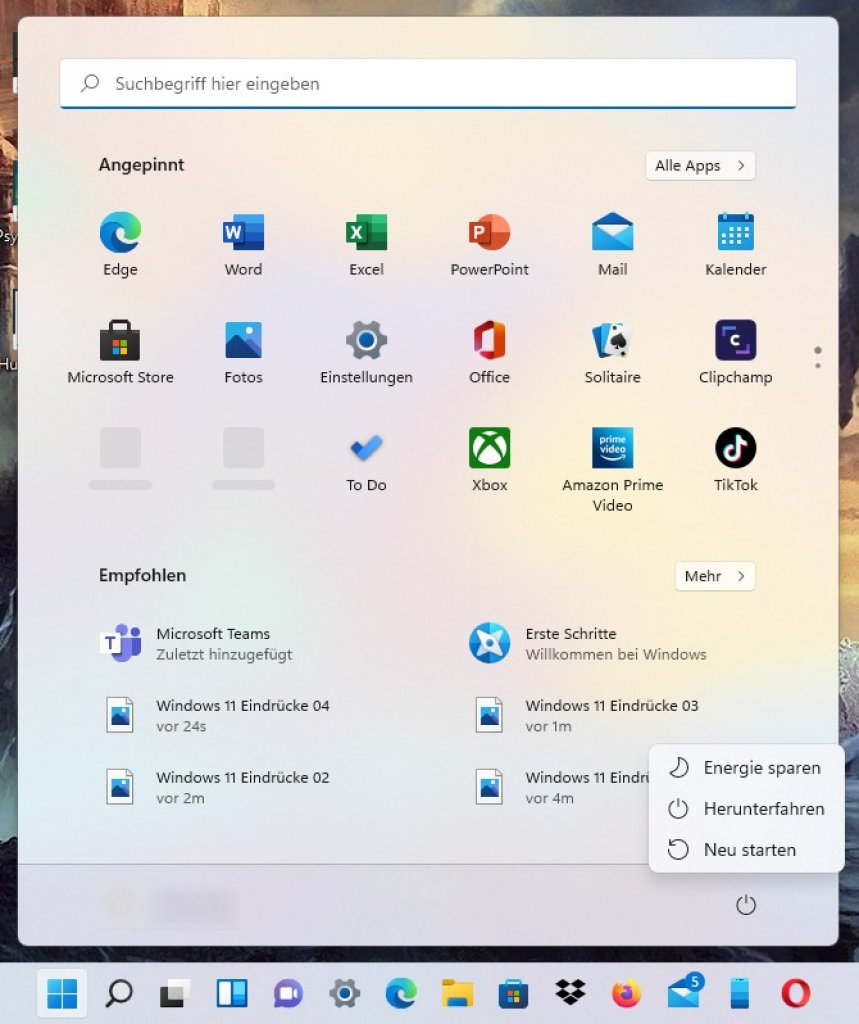Launch Dropbox from the taskbar
The height and width of the screenshot is (1024, 859).
[x=570, y=993]
